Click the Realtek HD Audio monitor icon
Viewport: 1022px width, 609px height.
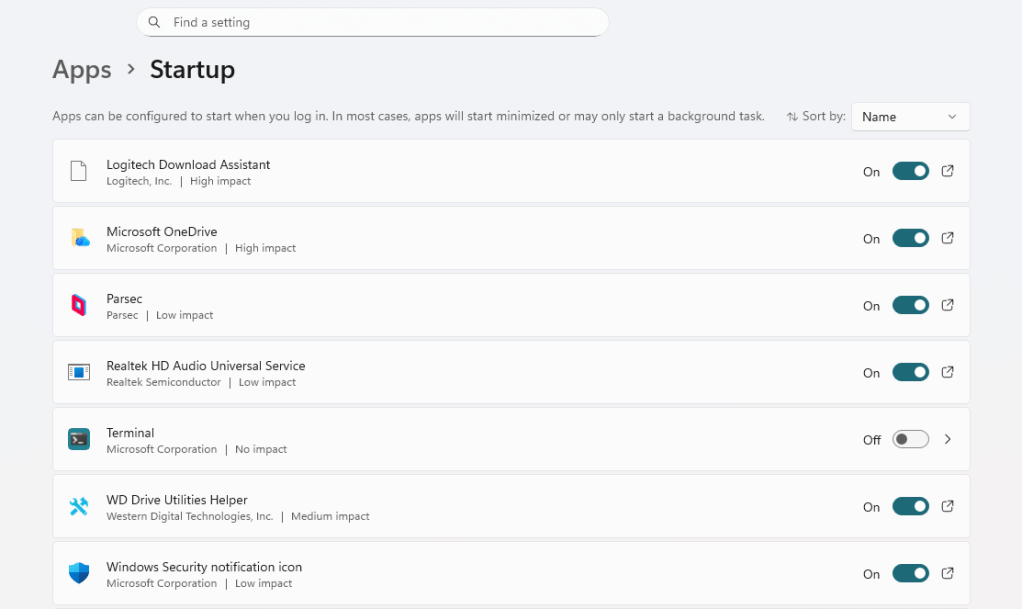(80, 372)
